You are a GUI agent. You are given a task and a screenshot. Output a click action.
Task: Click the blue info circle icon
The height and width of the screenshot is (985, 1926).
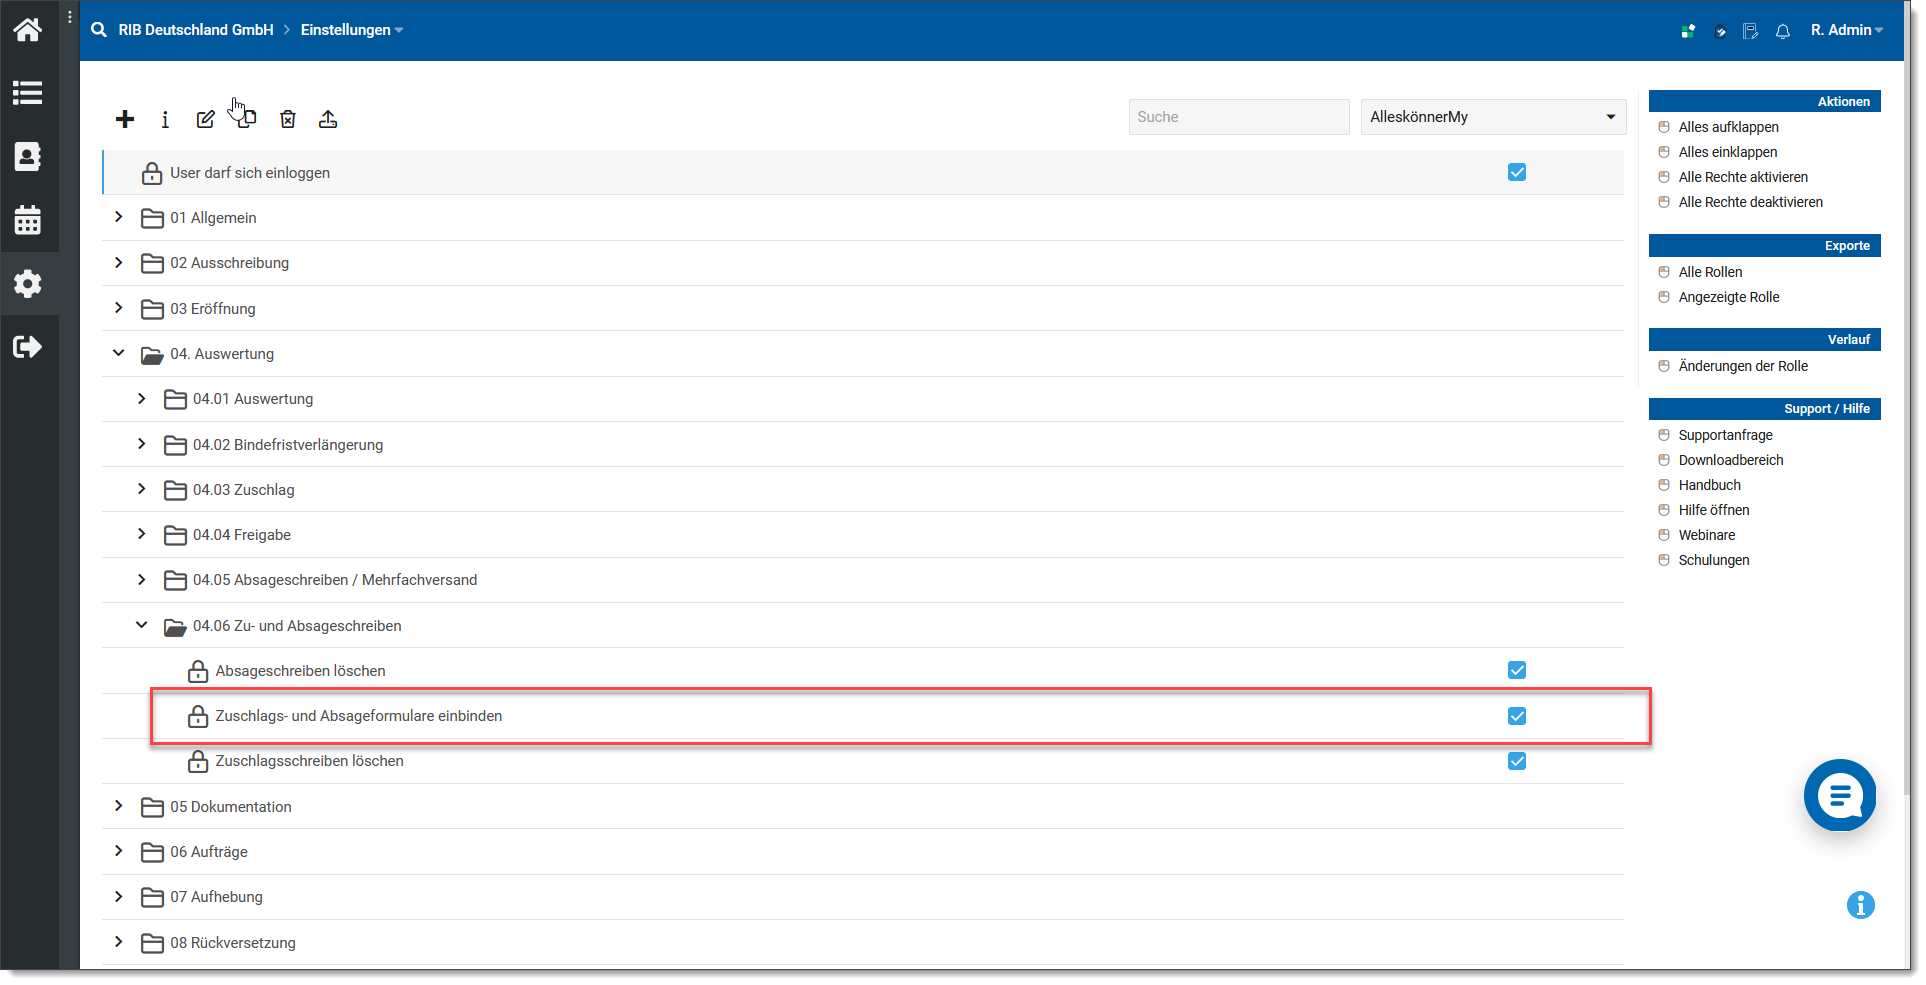click(x=1861, y=905)
